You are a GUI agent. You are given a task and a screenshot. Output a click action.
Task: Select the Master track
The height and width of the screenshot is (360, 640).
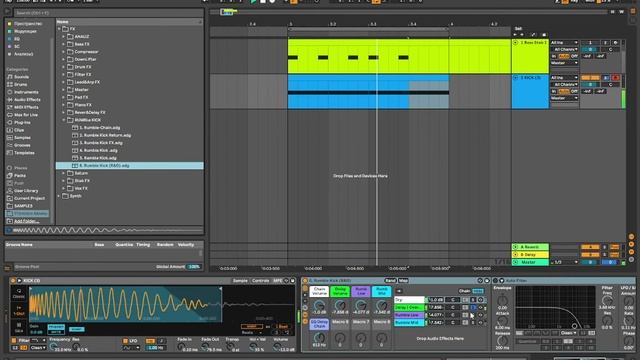(x=530, y=262)
